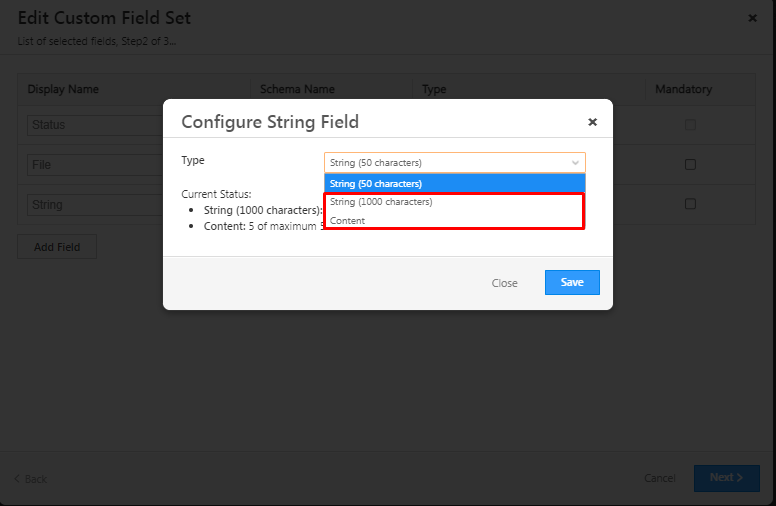Open the Type dropdown arrow
This screenshot has width=776, height=506.
coord(575,162)
